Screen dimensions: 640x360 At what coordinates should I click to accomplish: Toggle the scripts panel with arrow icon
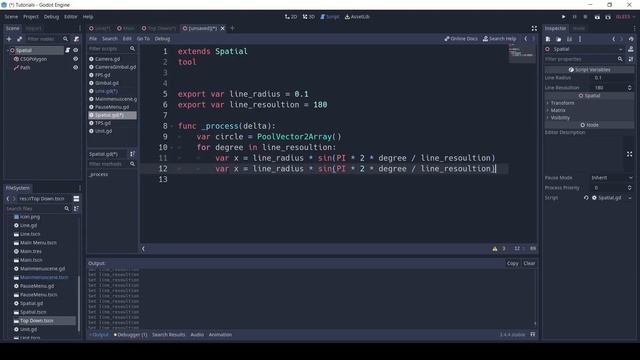coord(143,249)
